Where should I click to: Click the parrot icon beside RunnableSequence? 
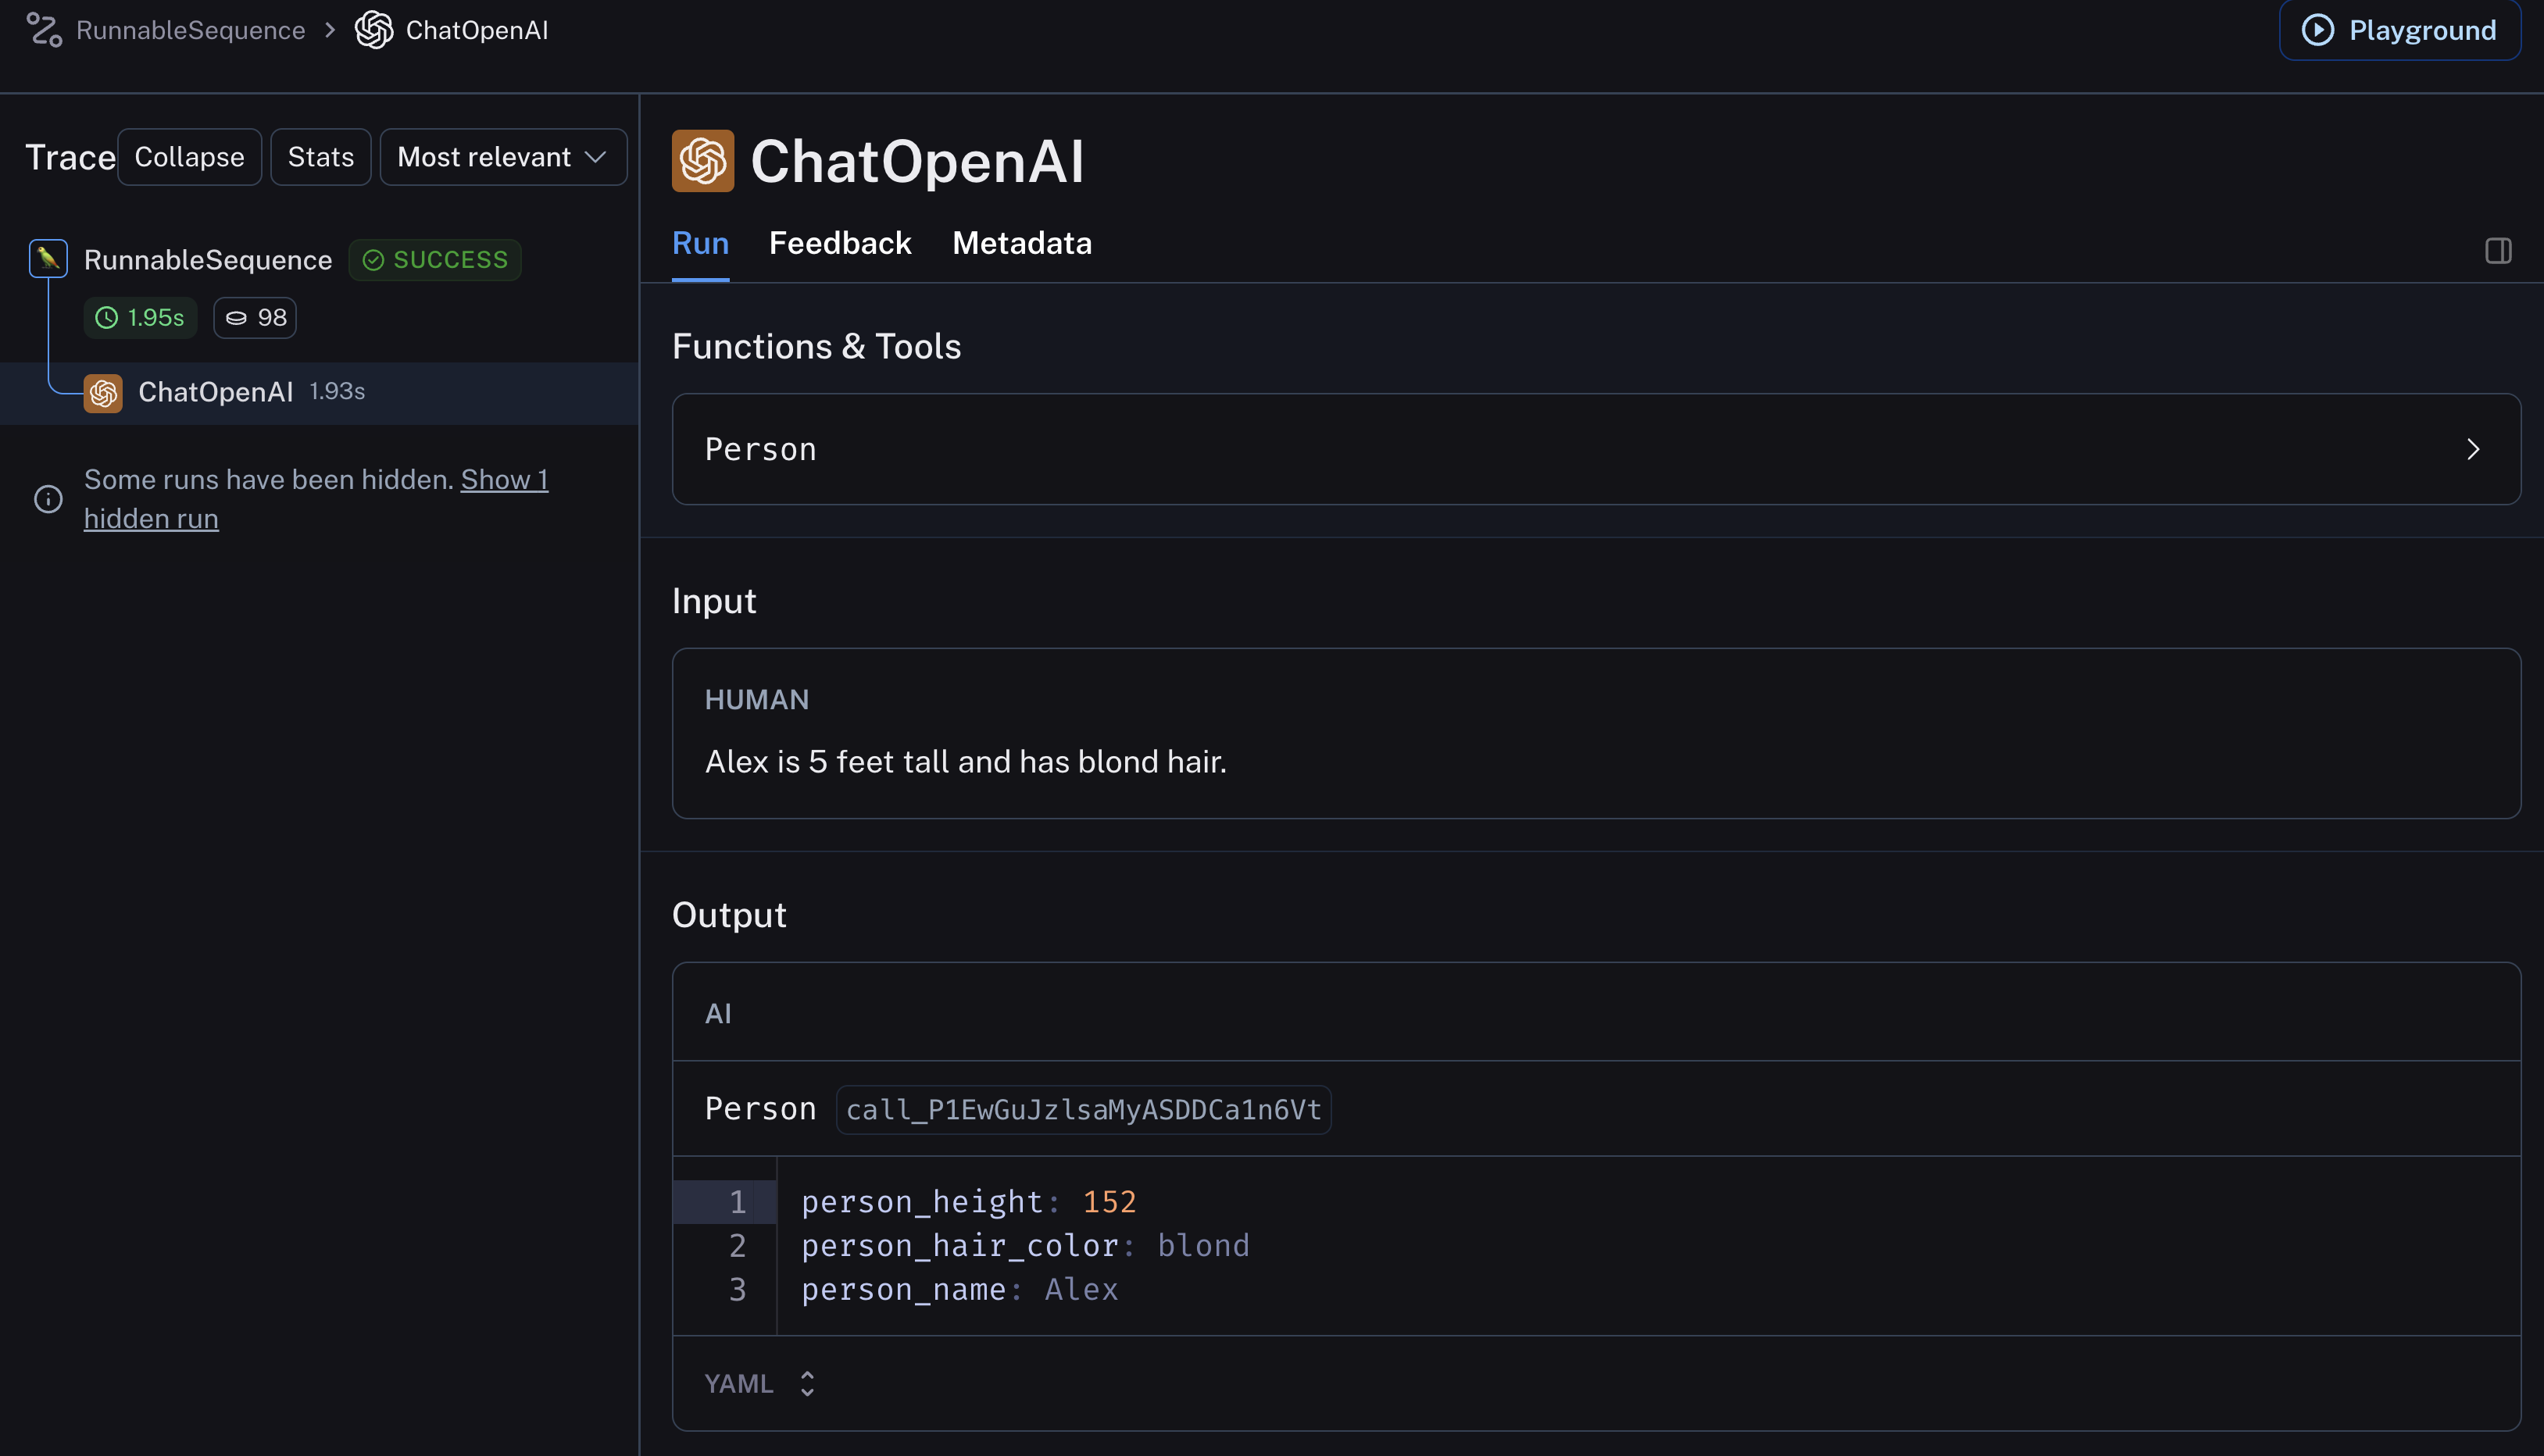[48, 259]
